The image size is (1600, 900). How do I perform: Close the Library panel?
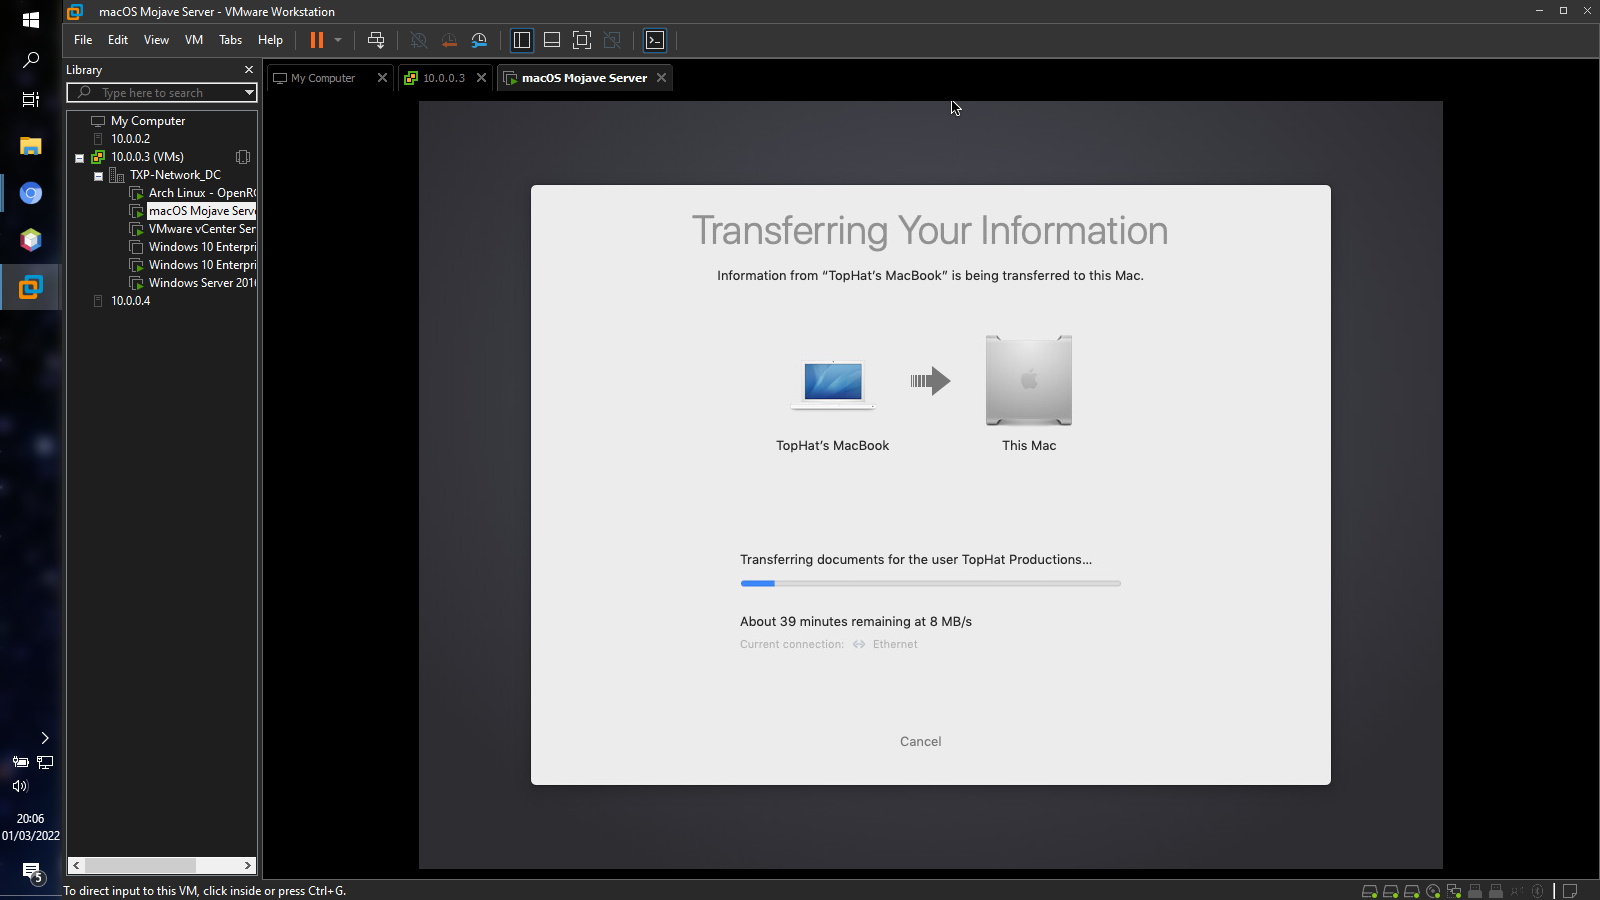tap(249, 70)
